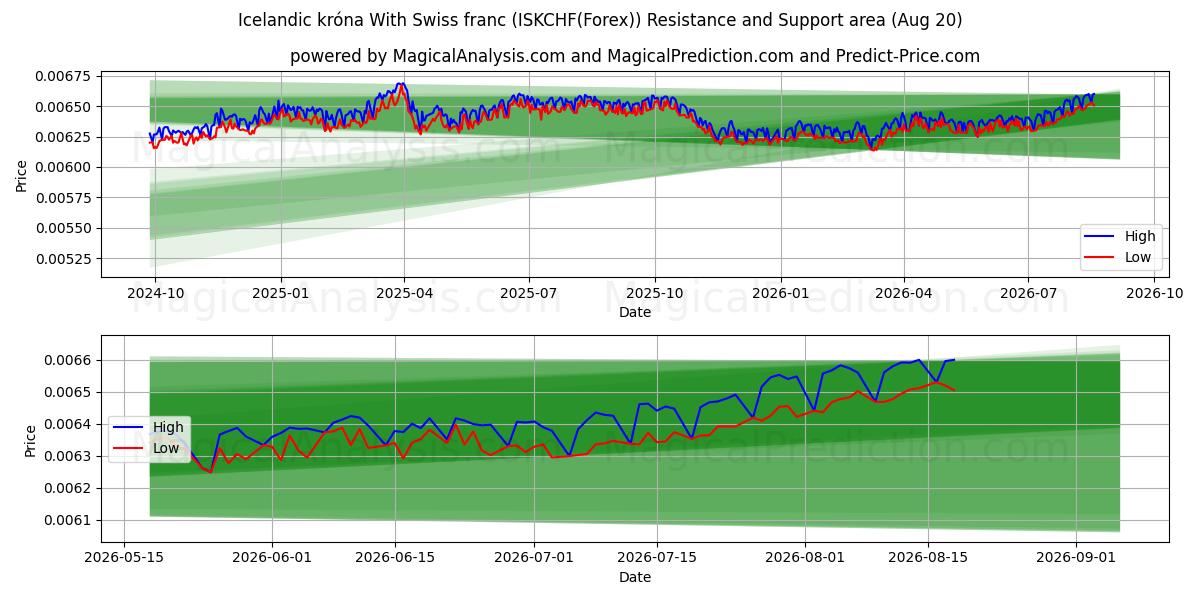Viewport: 1200px width, 600px height.
Task: Select the 0.0065 price tick label
Action: [x=66, y=392]
